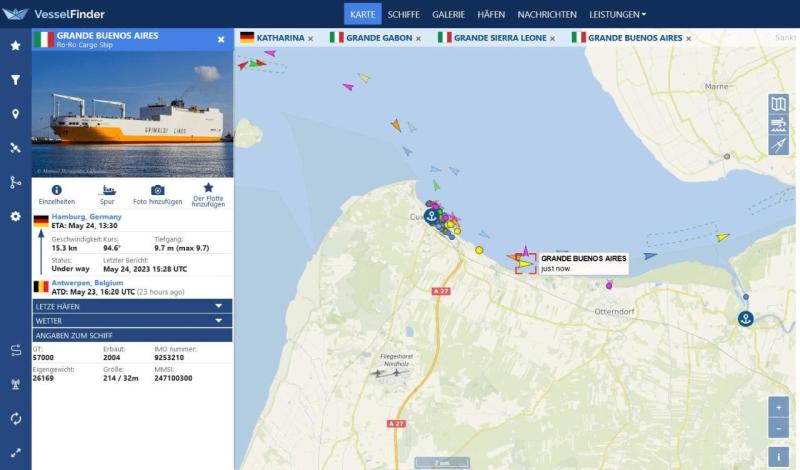Open the route branch icon in sidebar
Image resolution: width=800 pixels, height=470 pixels.
(x=16, y=182)
